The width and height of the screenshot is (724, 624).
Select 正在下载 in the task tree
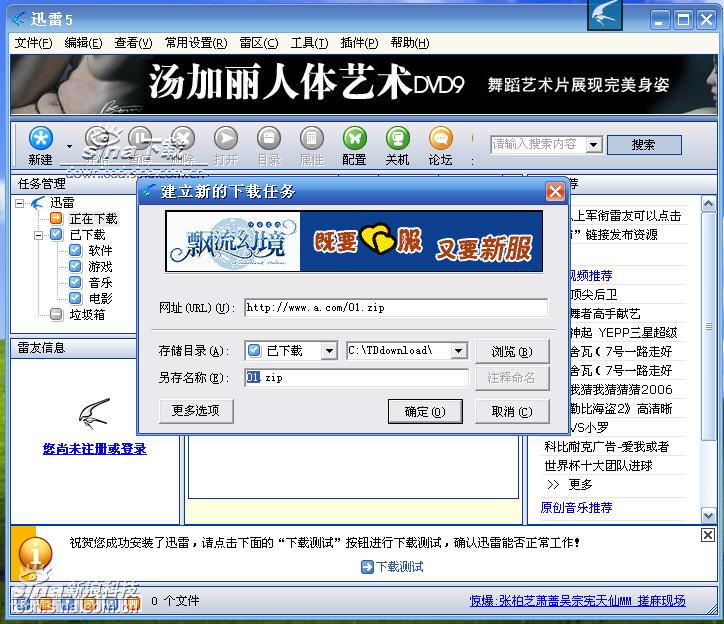pyautogui.click(x=93, y=218)
